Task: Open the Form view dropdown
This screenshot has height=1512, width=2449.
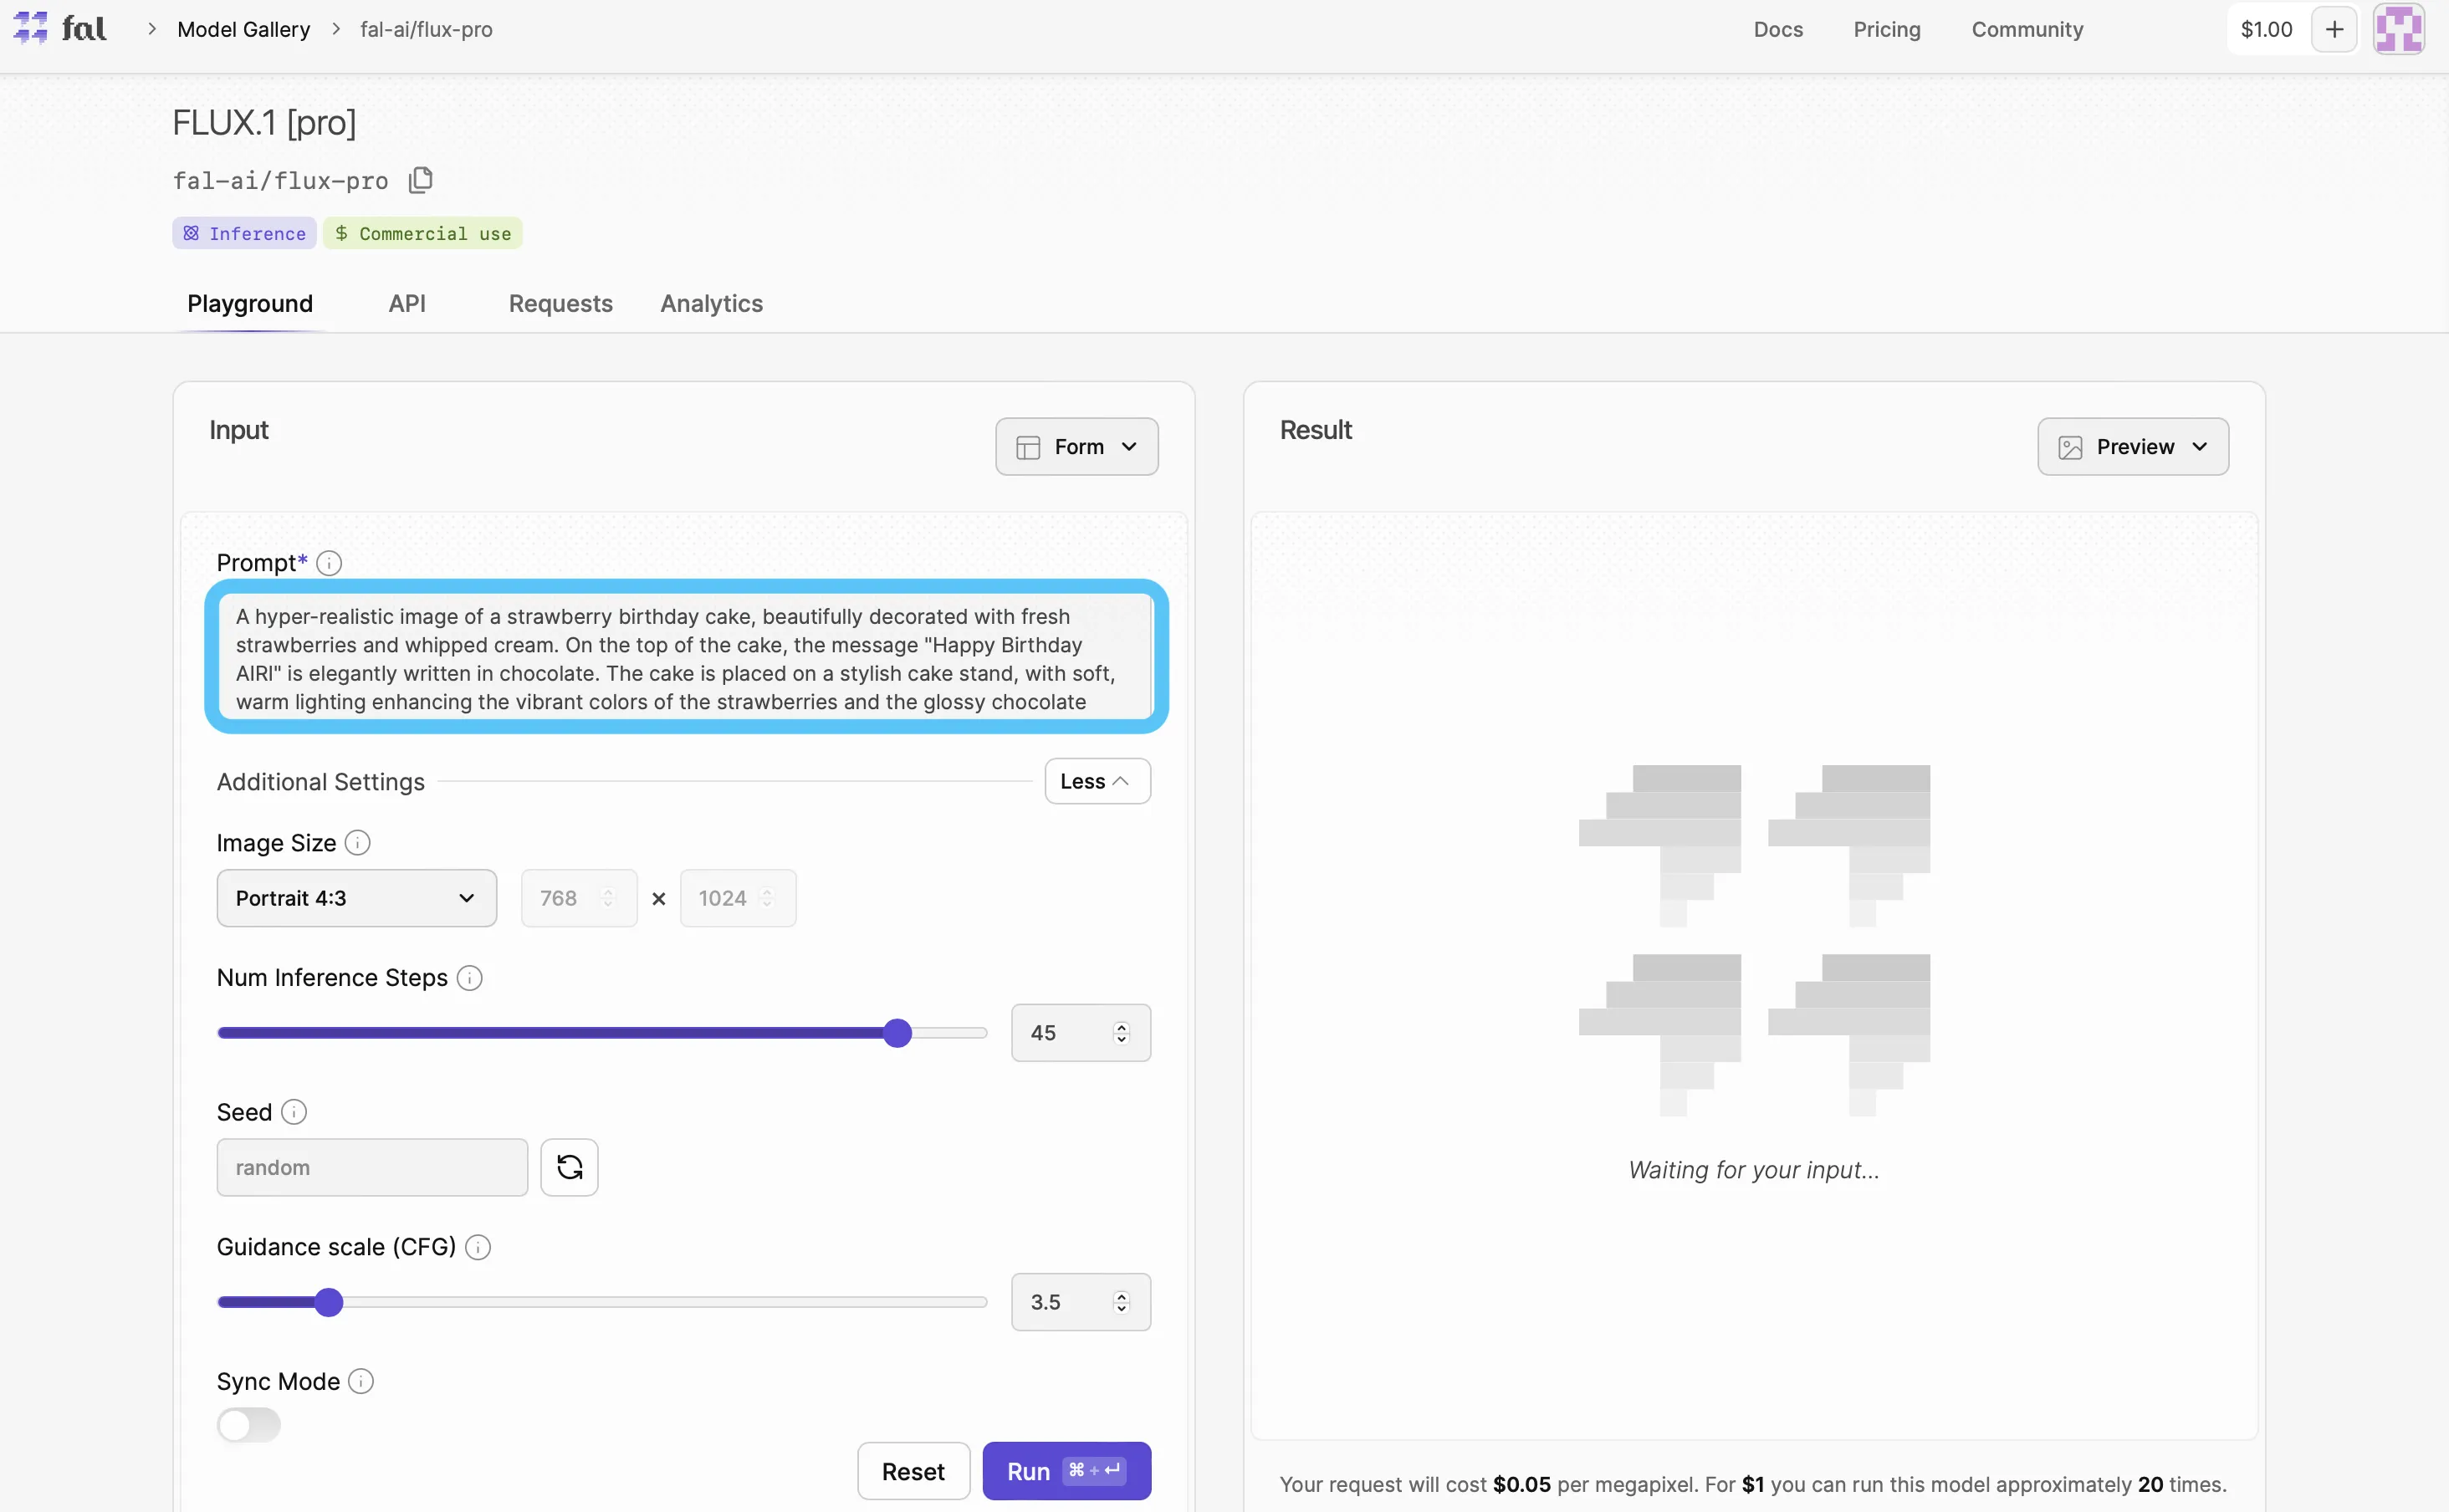Action: coord(1074,447)
